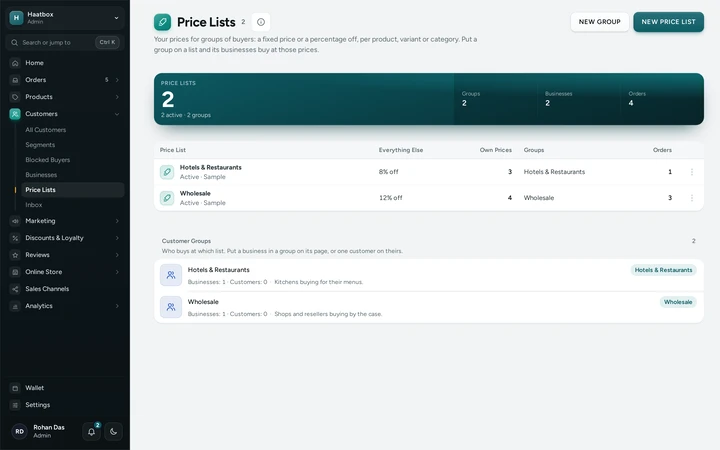Viewport: 720px width, 450px height.
Task: Expand the Marketing menu chevron
Action: tap(117, 221)
